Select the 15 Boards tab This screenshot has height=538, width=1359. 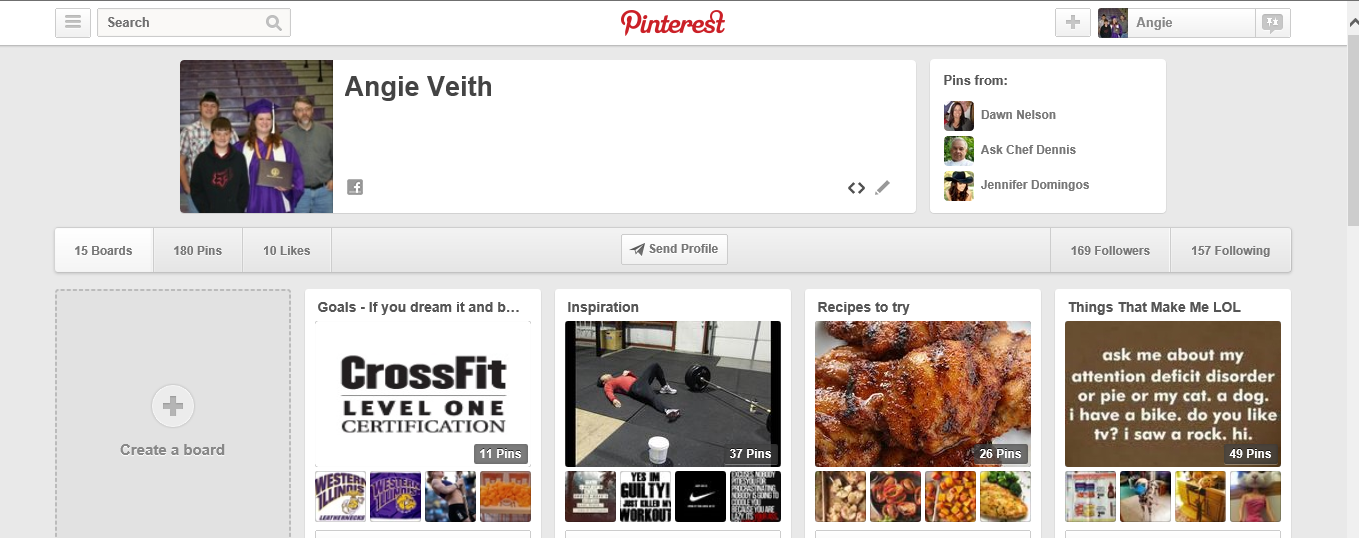coord(103,250)
